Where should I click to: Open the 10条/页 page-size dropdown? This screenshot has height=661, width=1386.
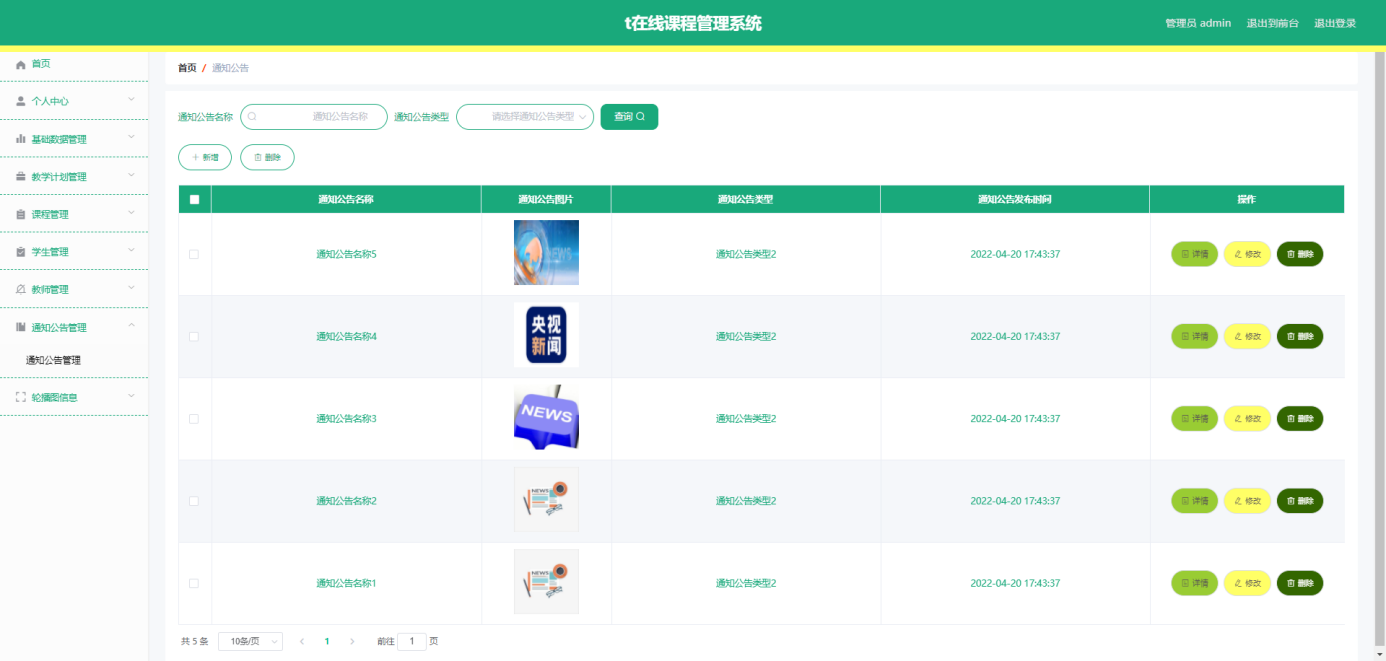click(249, 640)
